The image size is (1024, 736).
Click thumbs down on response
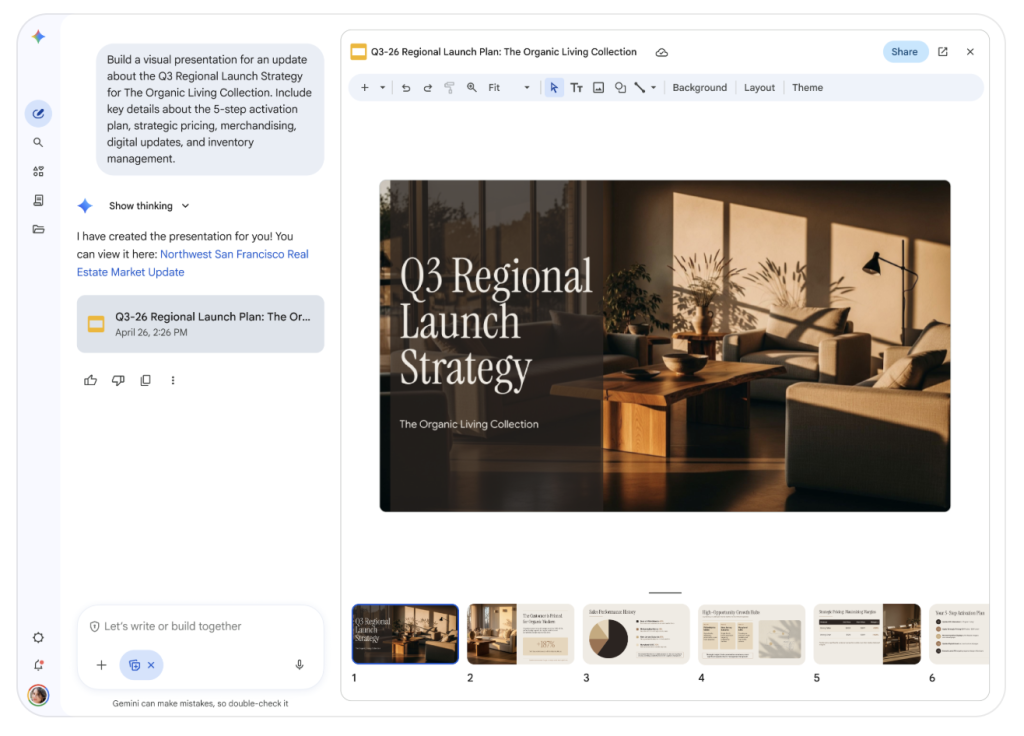pos(118,380)
